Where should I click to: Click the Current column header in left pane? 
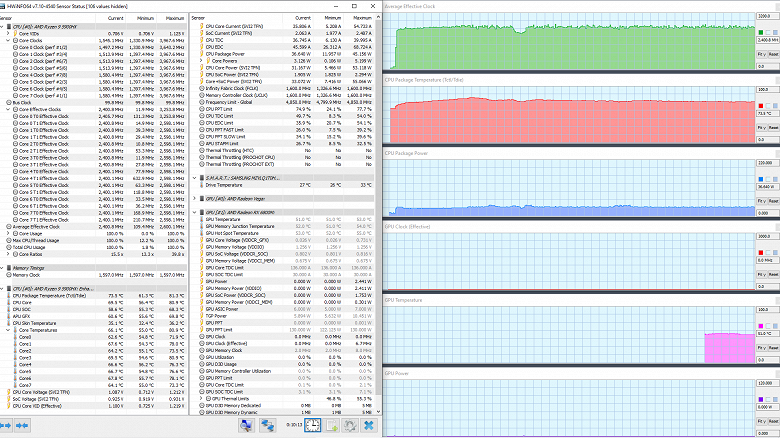(116, 18)
